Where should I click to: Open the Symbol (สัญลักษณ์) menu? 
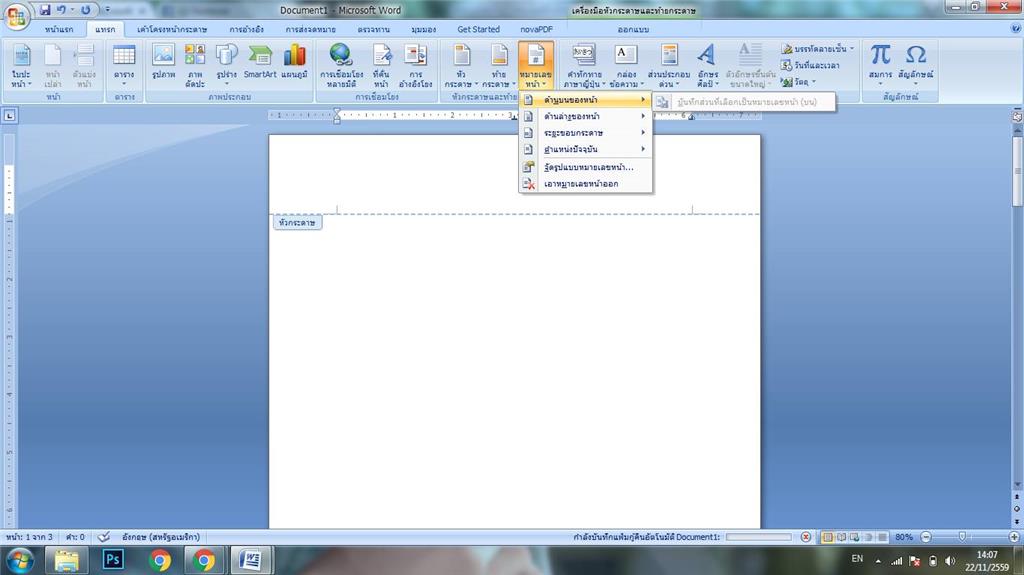pyautogui.click(x=916, y=66)
